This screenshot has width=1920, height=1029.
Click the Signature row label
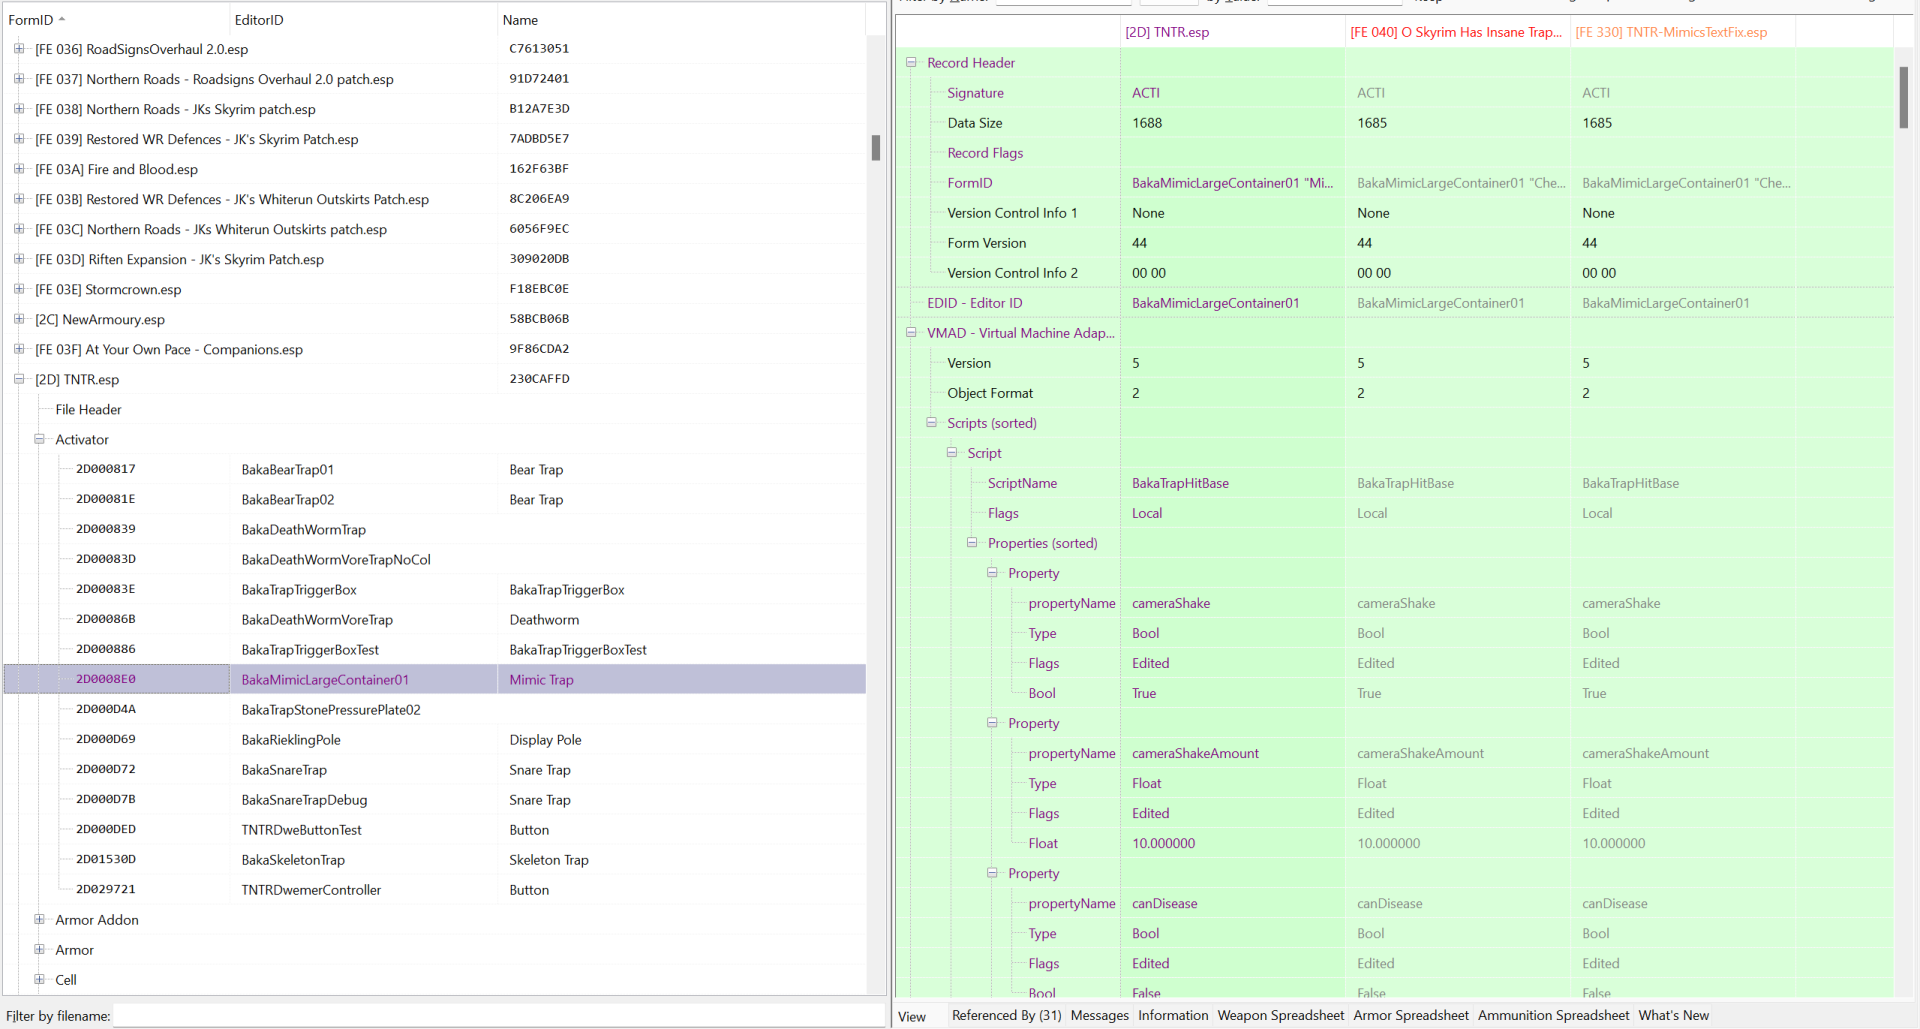975,93
